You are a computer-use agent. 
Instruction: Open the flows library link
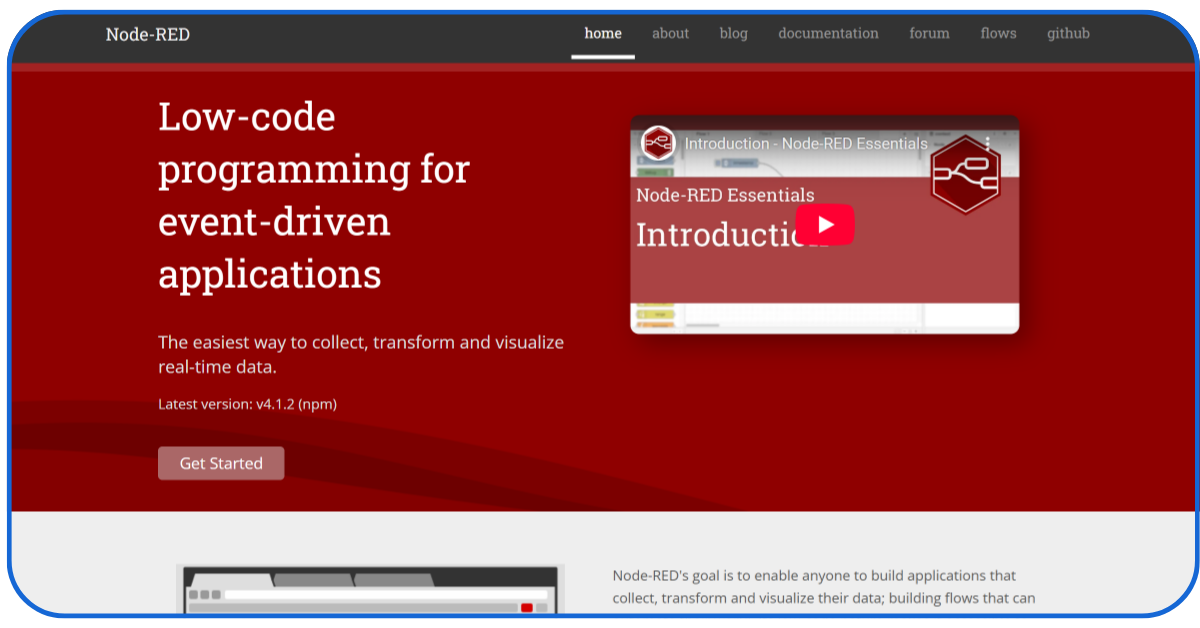997,33
